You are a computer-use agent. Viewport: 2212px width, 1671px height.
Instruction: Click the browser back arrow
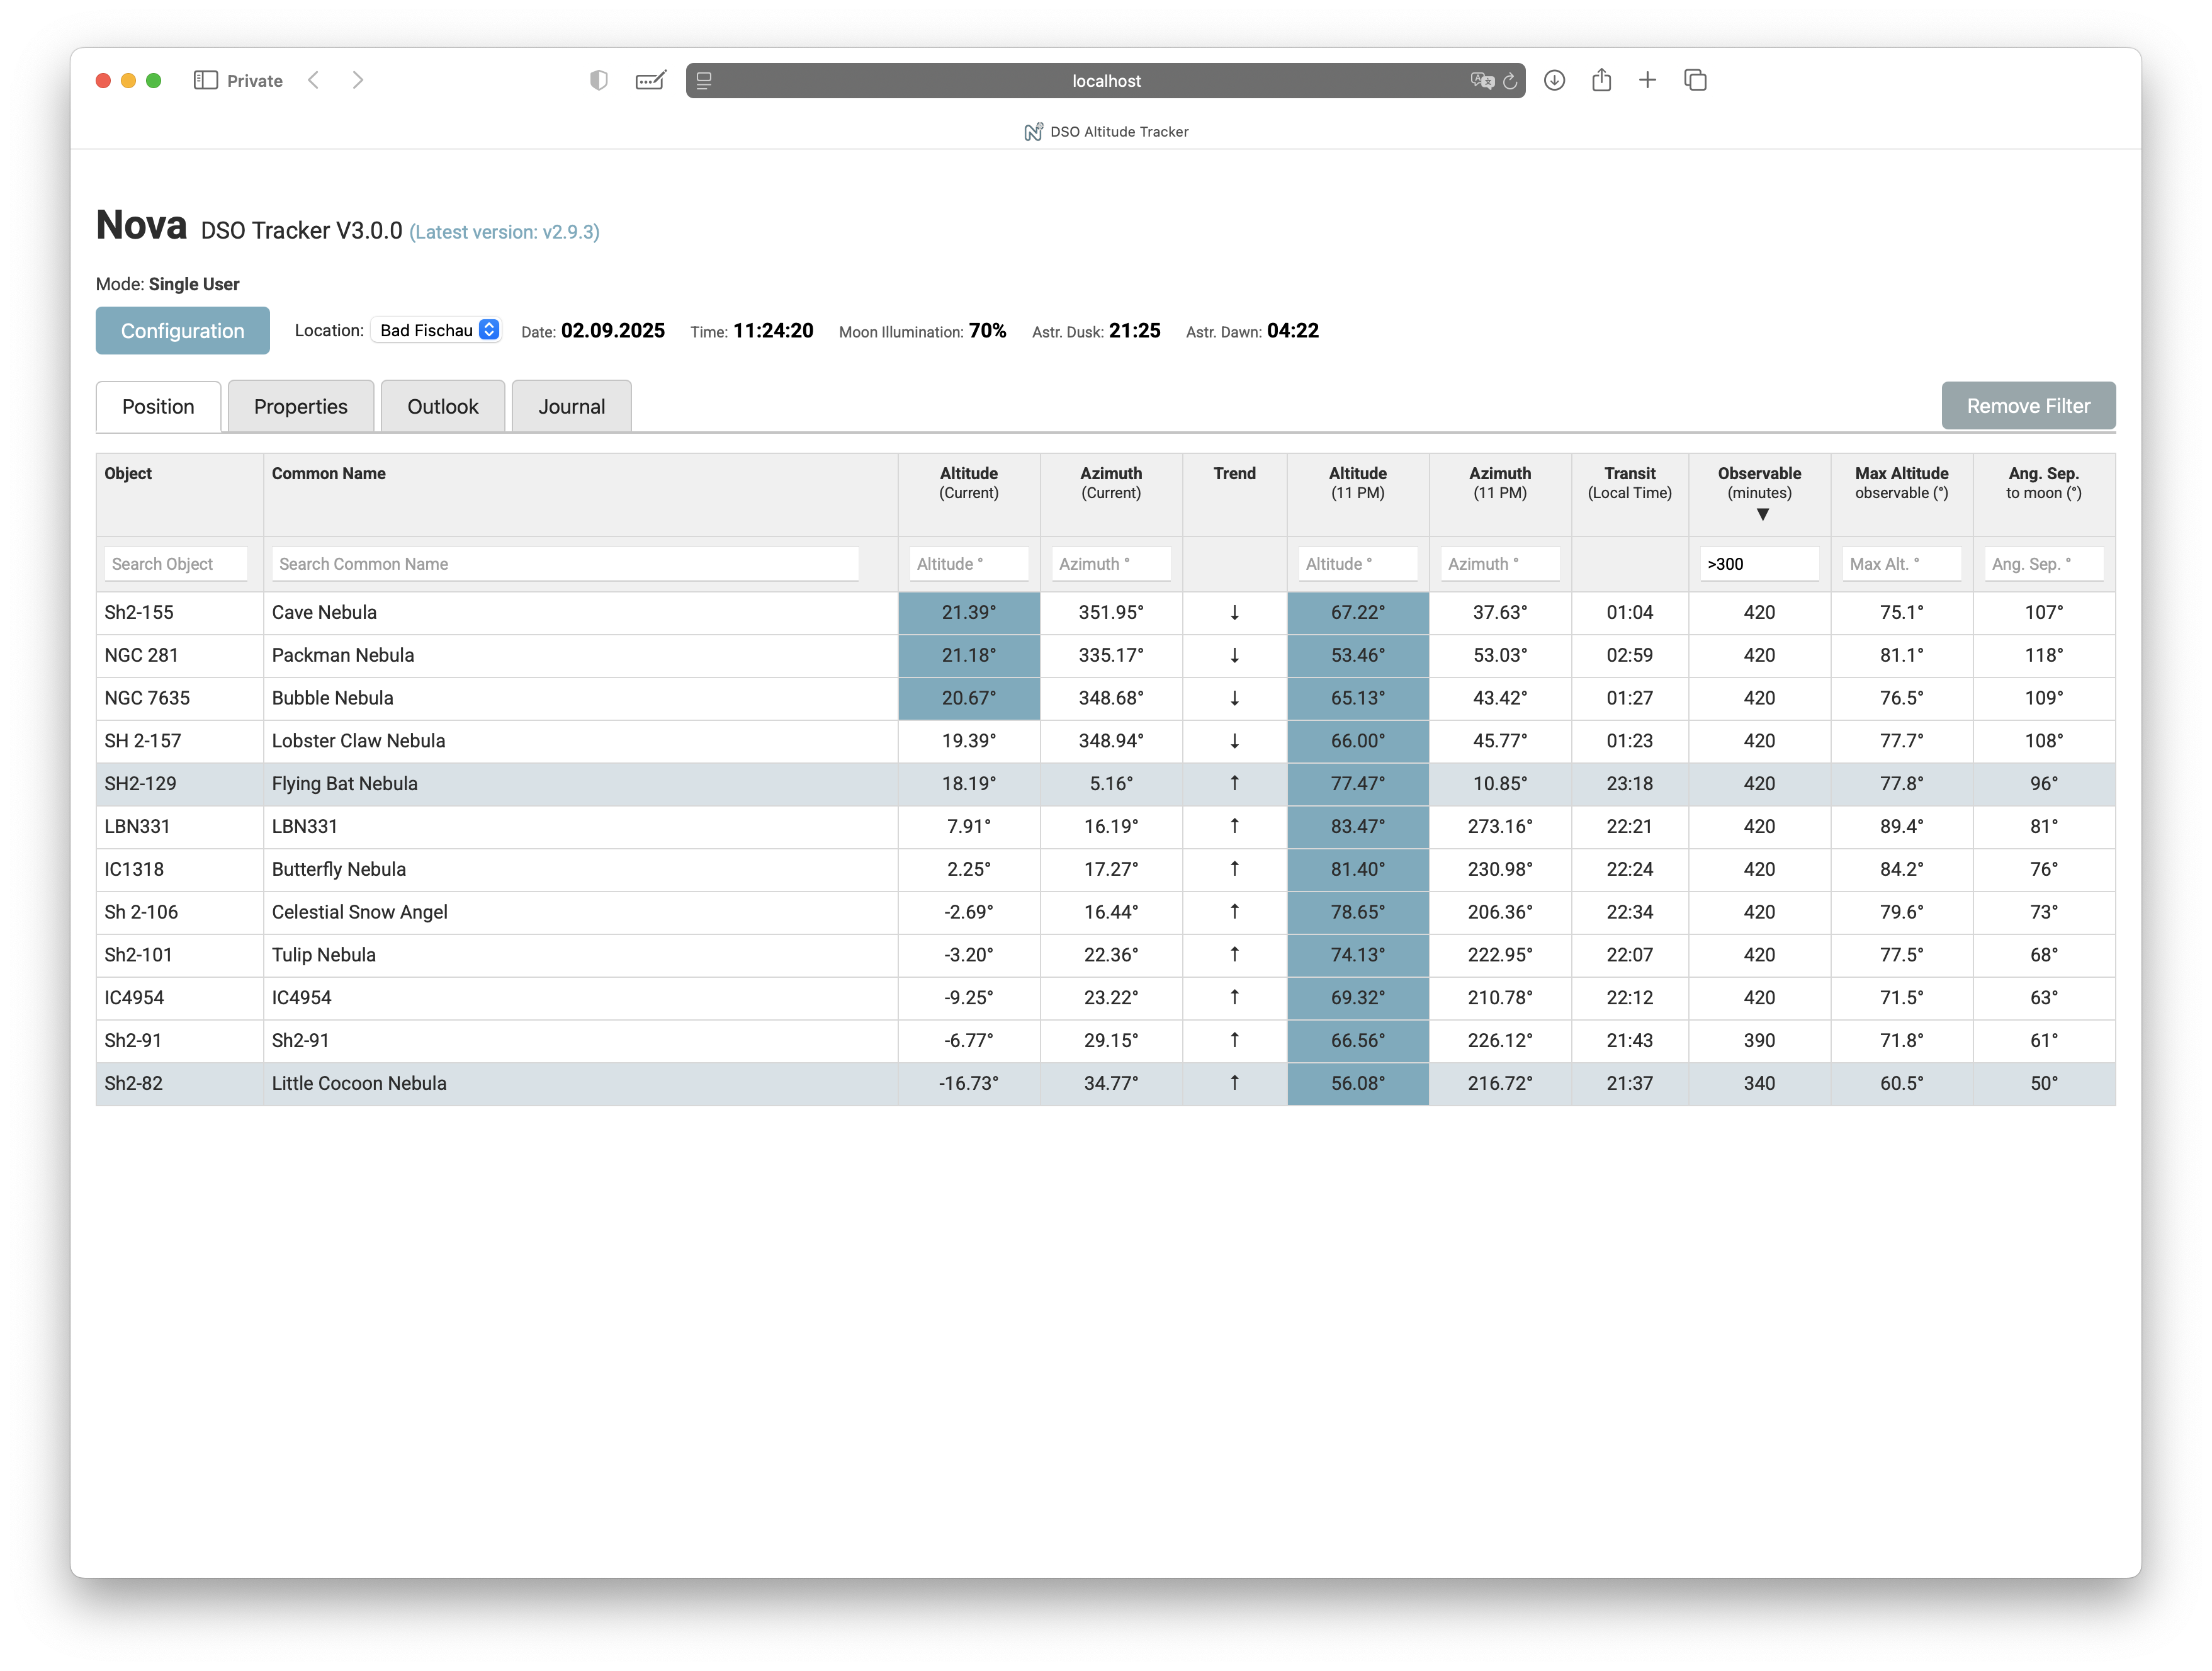click(314, 80)
